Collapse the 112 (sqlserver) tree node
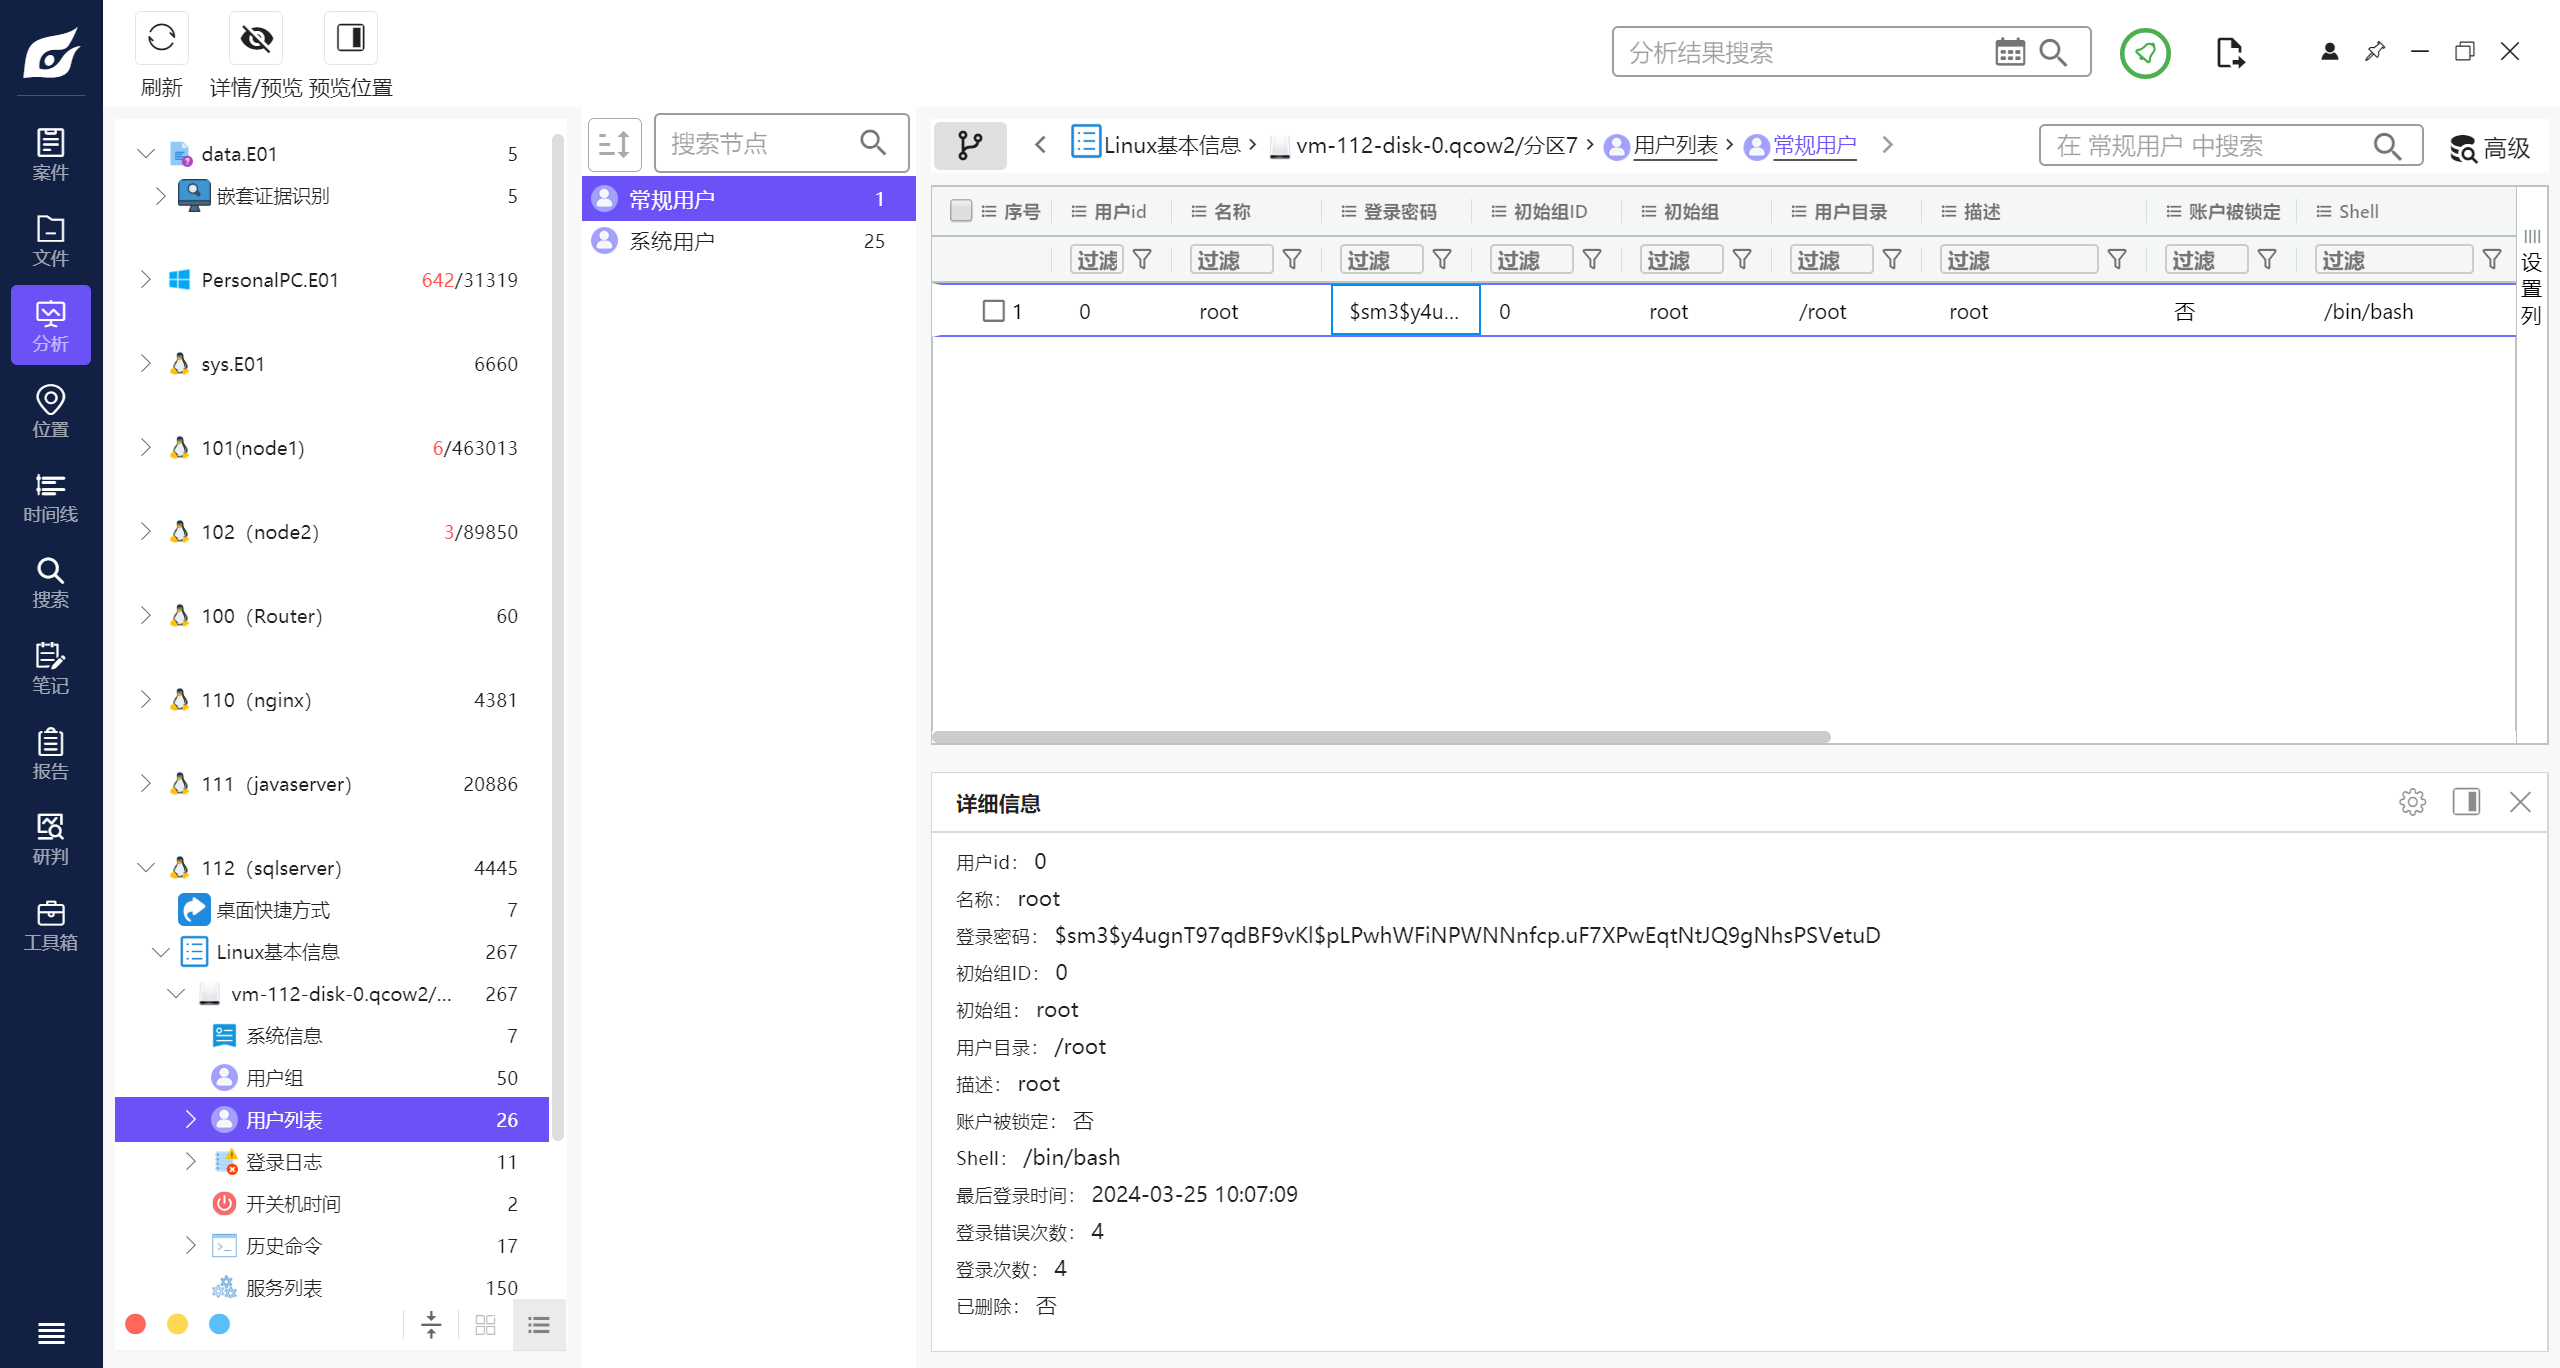2560x1368 pixels. click(146, 868)
